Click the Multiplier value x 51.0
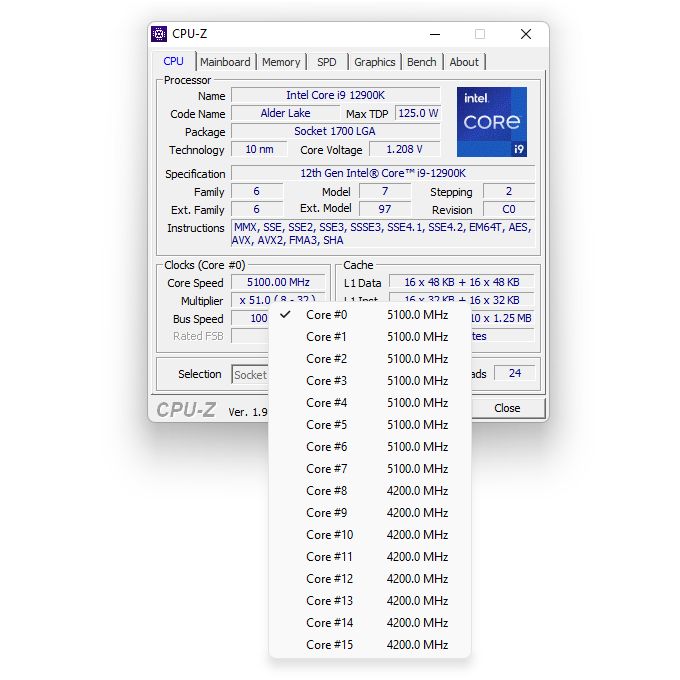 (278, 300)
